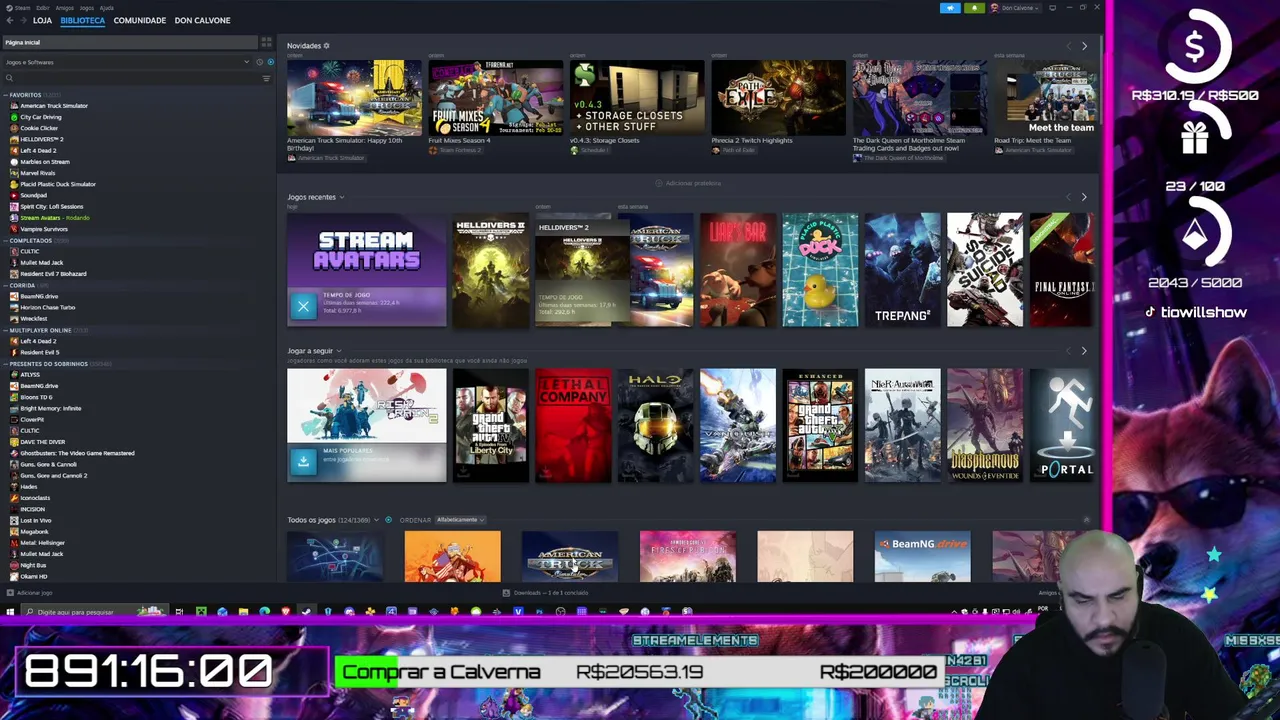1280x720 pixels.
Task: Open Big Picture mode monitor icon
Action: pyautogui.click(x=1052, y=8)
